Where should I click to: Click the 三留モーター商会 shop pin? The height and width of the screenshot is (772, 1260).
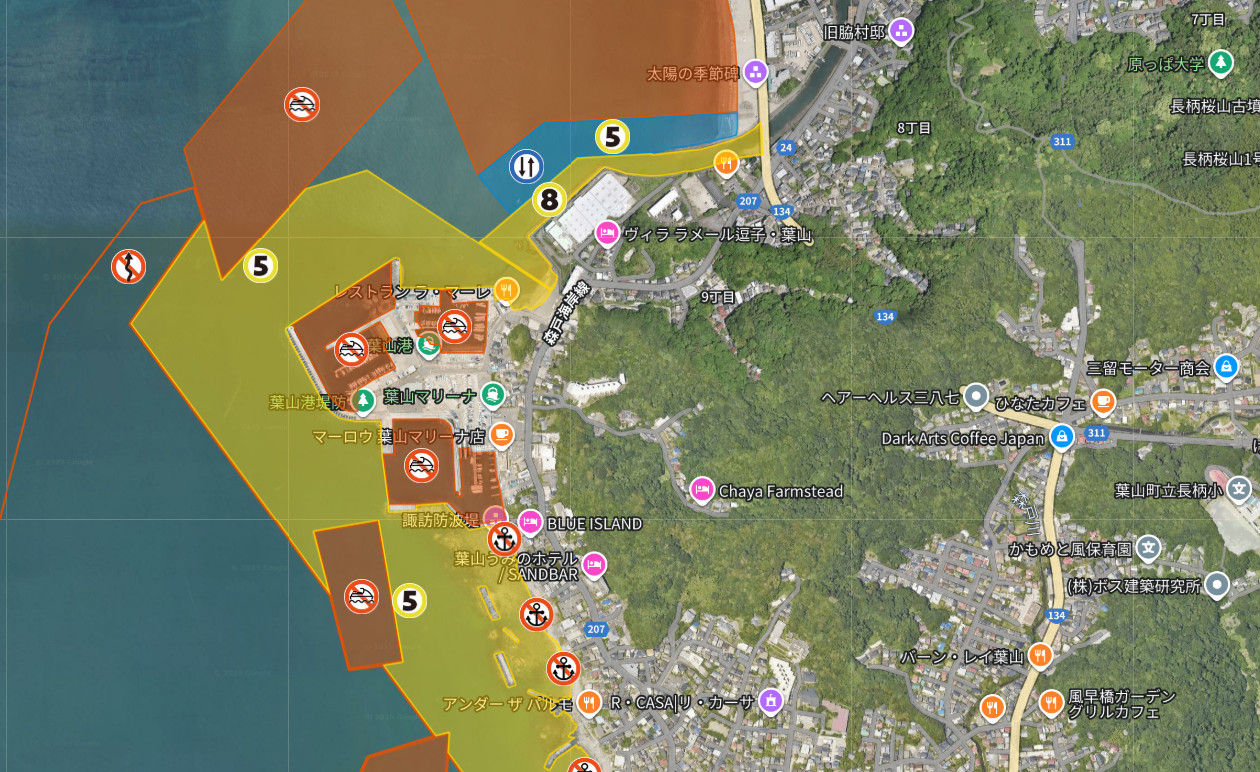click(x=1226, y=367)
